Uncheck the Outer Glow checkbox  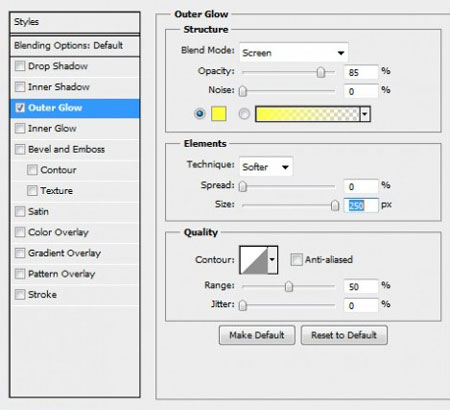pos(20,108)
